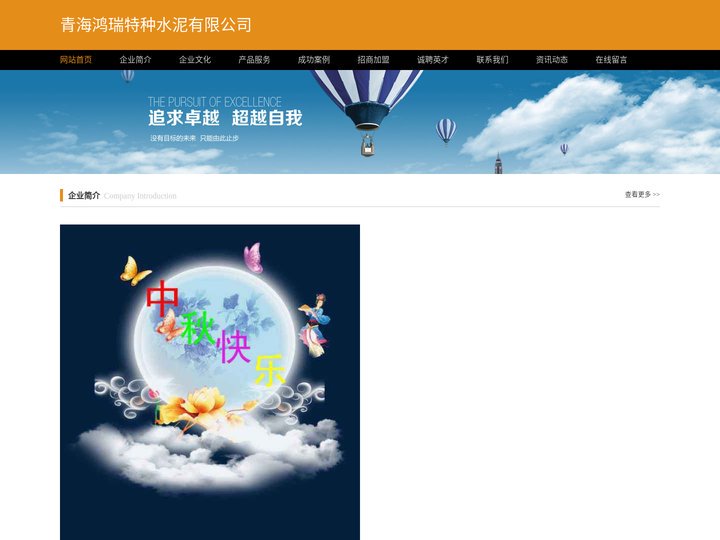Open 产品服务 page
The height and width of the screenshot is (540, 720).
tap(254, 60)
